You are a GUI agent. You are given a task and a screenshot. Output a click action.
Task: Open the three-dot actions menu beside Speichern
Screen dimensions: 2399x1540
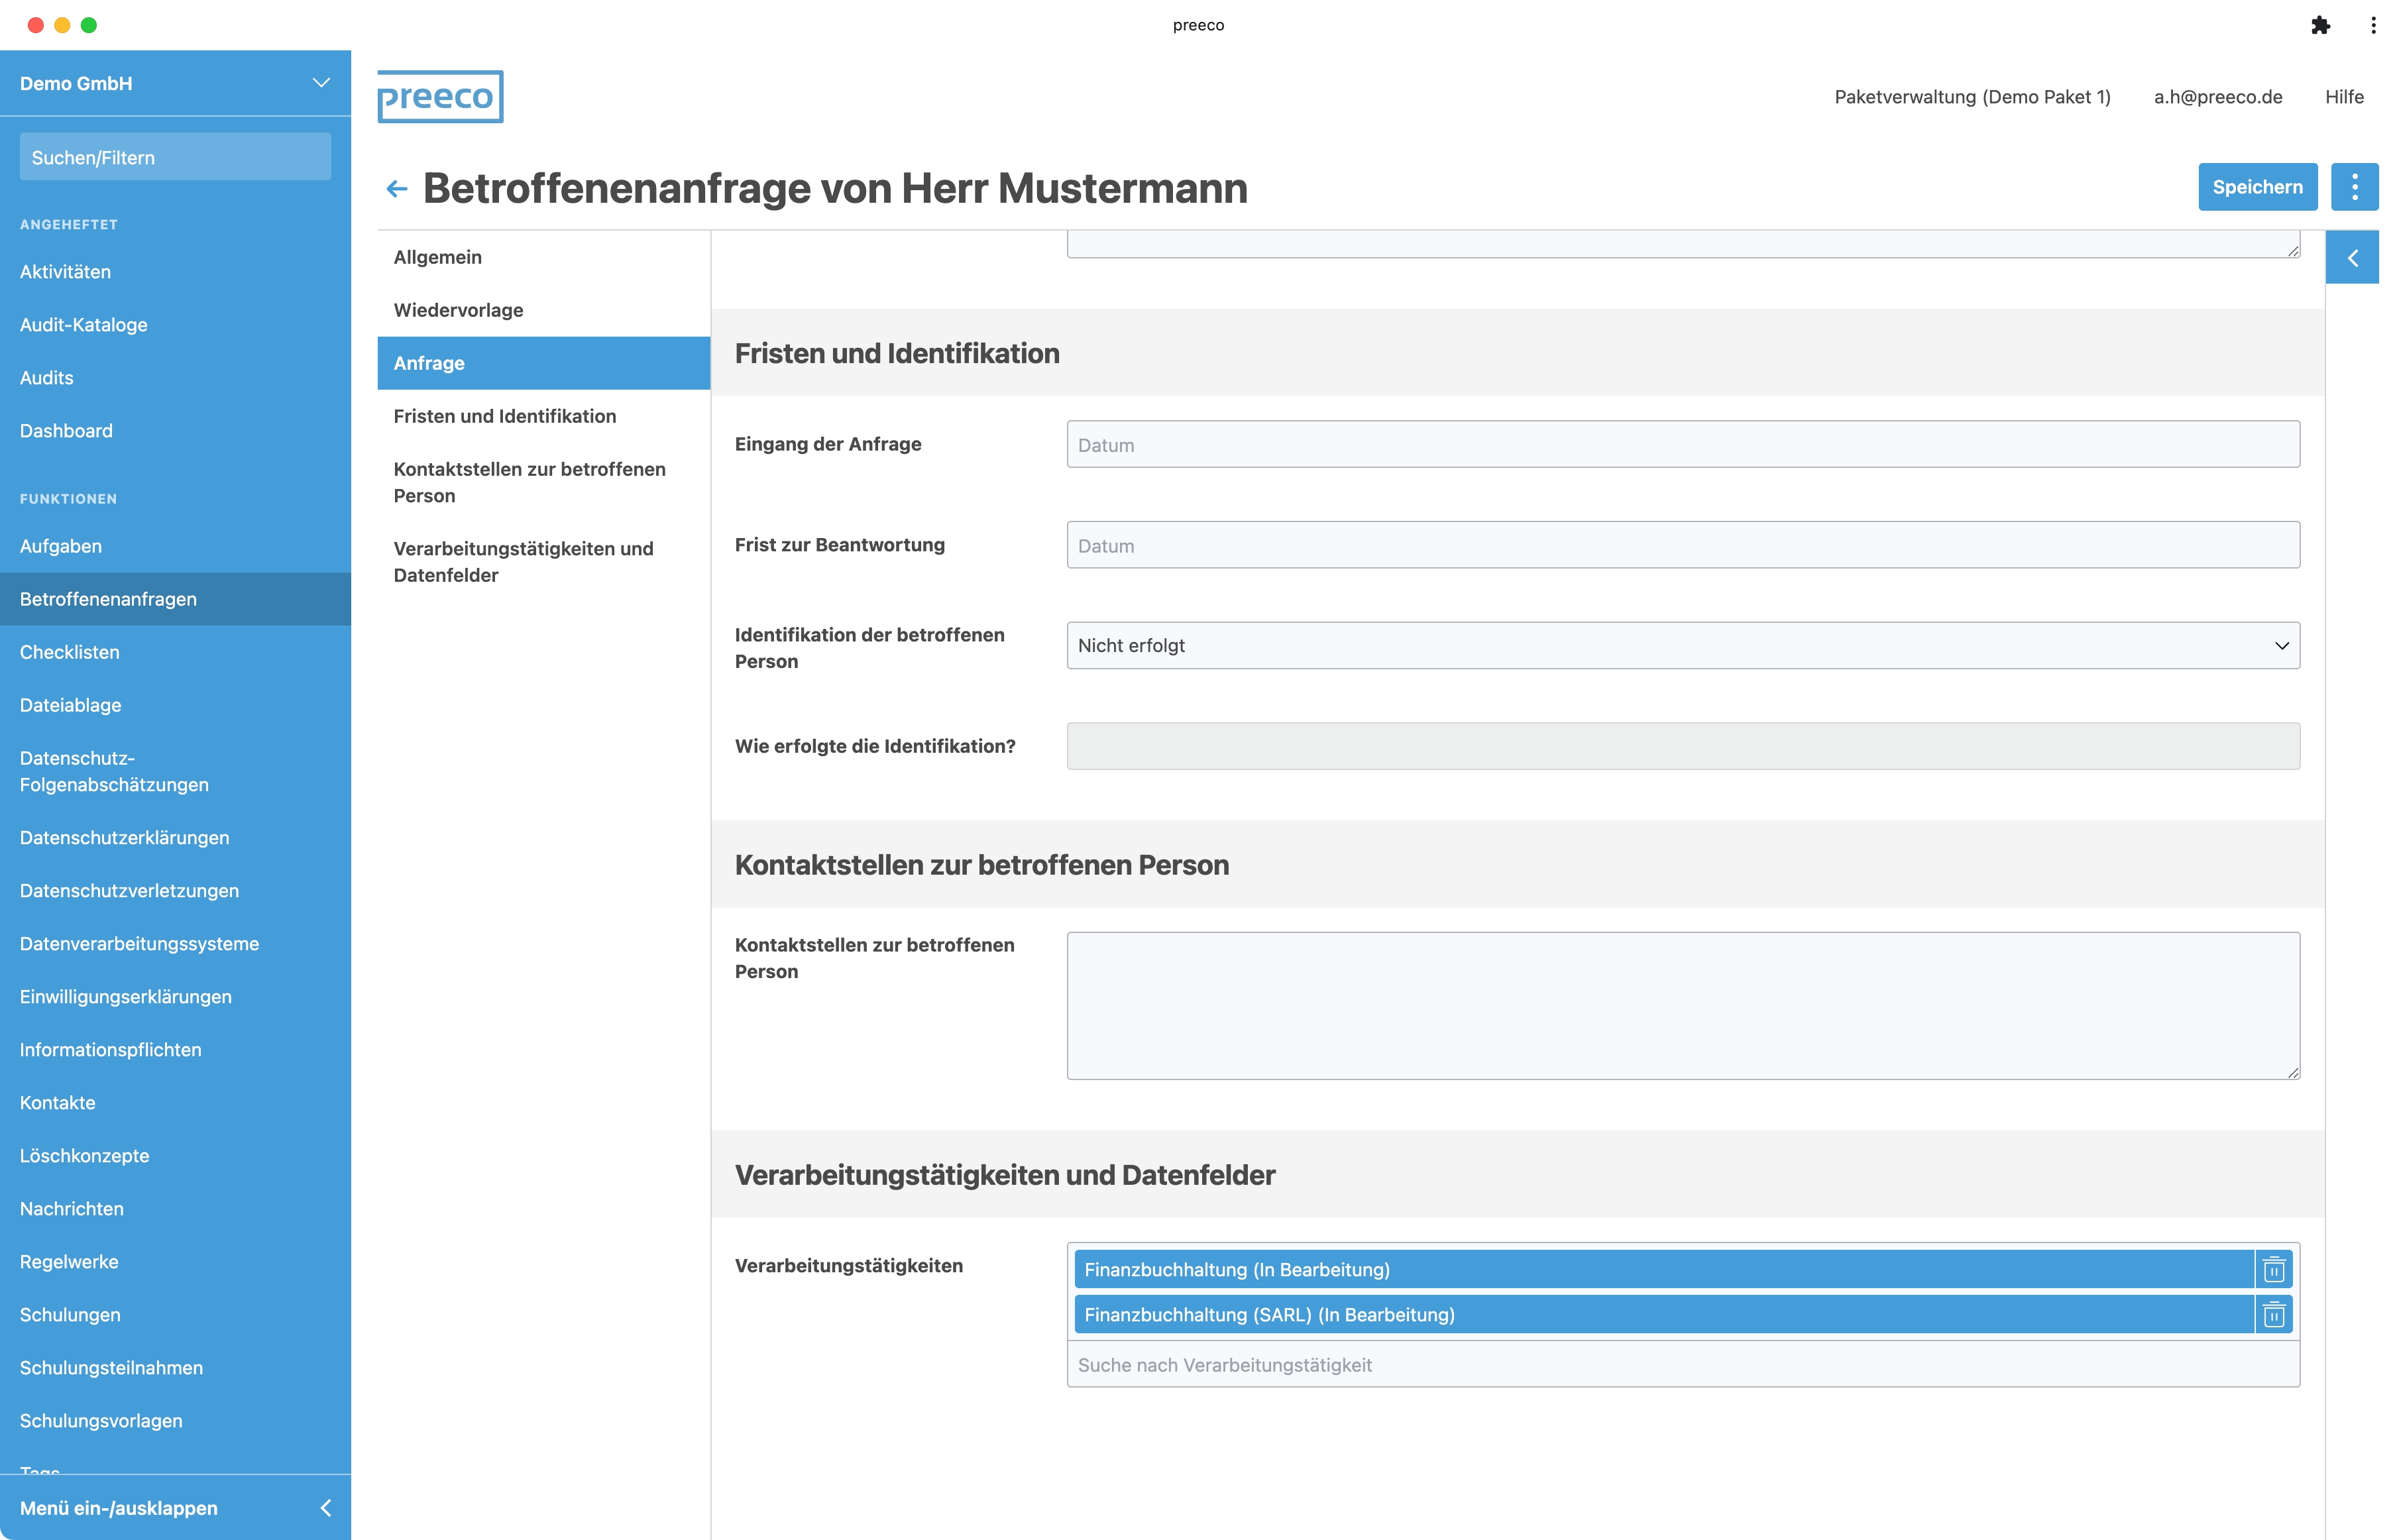[x=2354, y=187]
